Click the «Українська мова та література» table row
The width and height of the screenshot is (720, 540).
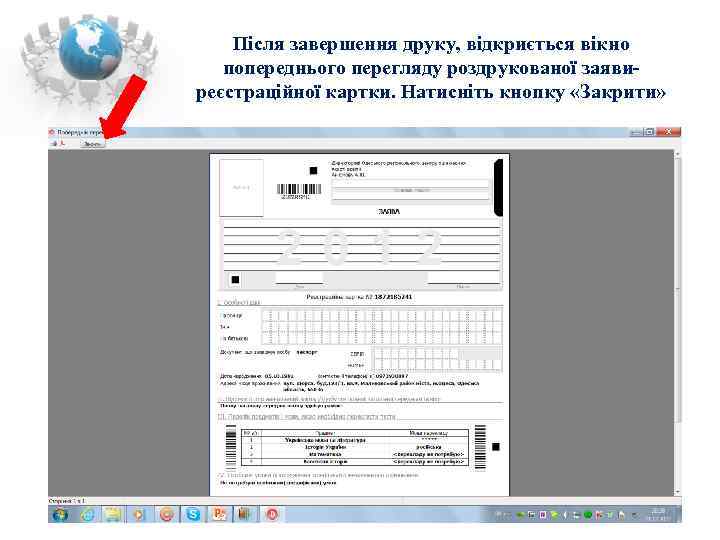click(x=355, y=440)
